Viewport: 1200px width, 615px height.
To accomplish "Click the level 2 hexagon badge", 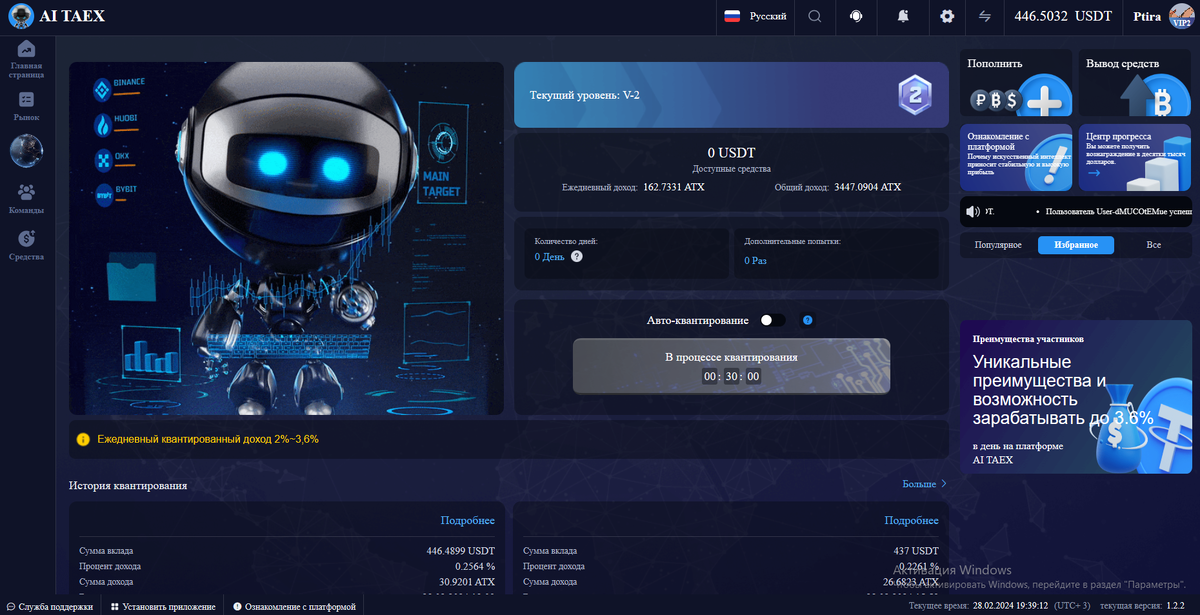I will (x=914, y=95).
